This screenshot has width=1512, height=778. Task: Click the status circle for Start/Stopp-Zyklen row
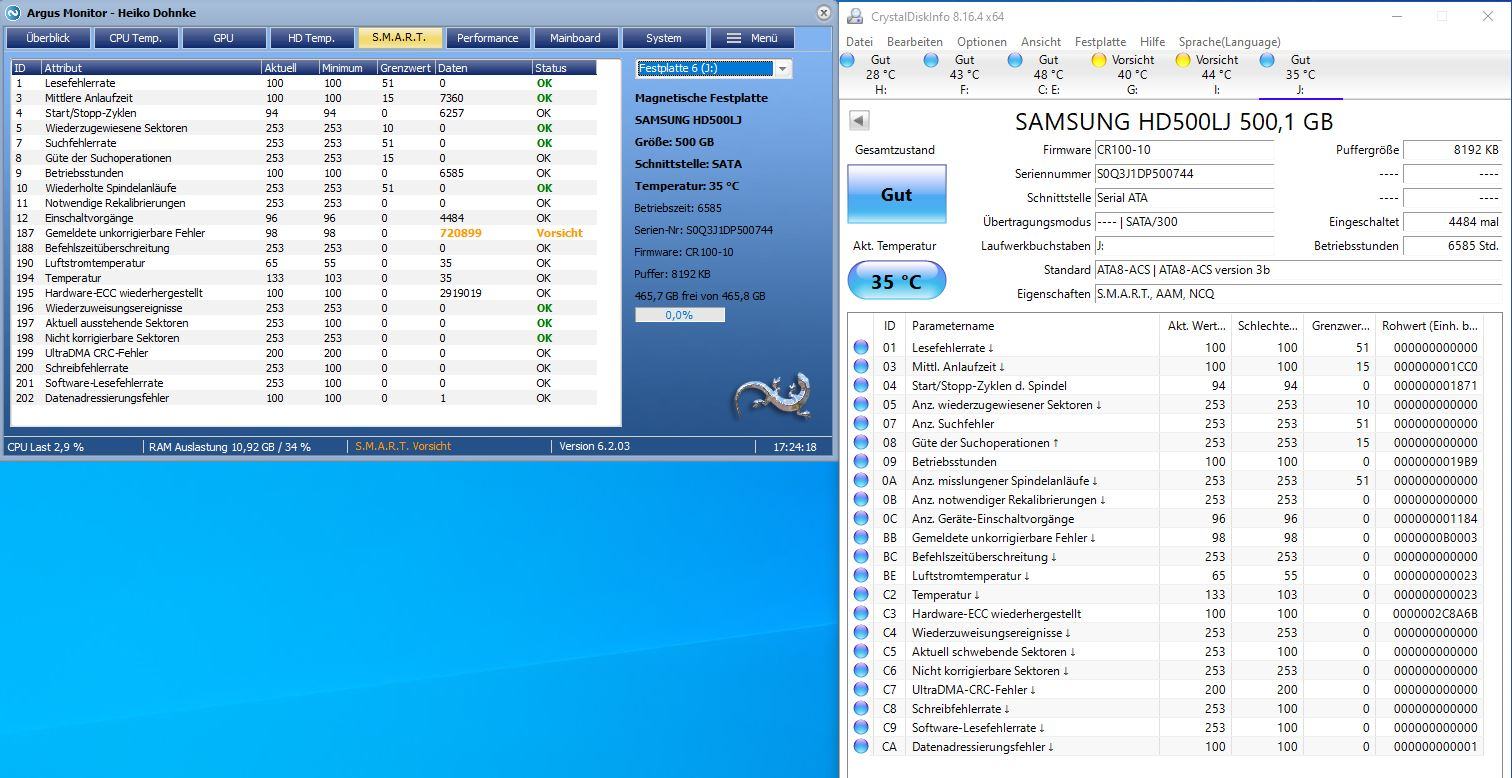860,385
